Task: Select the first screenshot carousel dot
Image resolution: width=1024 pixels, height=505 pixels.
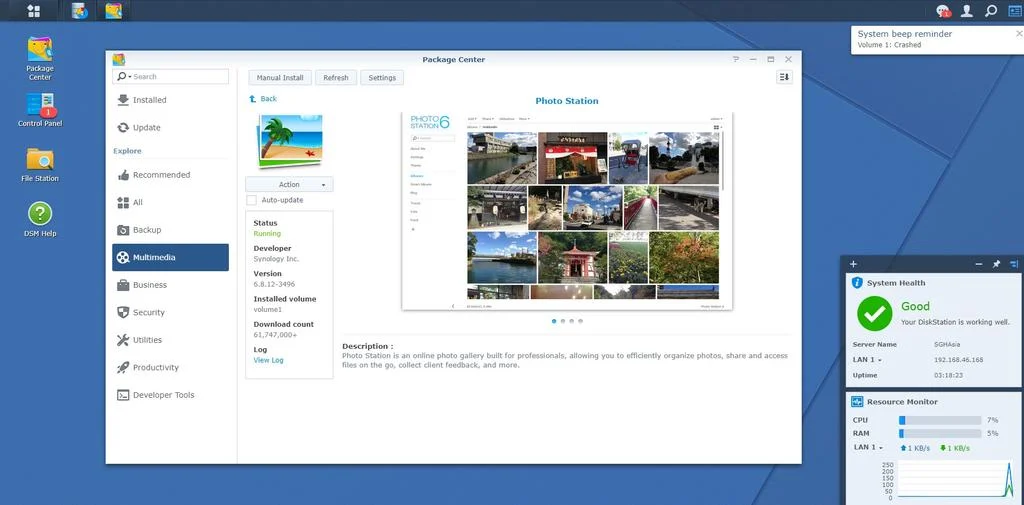Action: (x=554, y=321)
